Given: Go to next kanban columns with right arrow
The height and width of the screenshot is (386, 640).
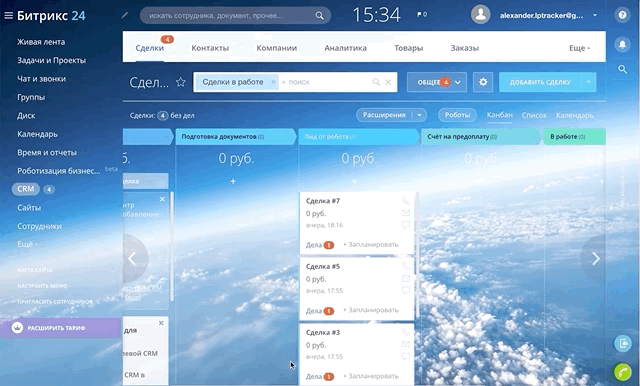Looking at the screenshot, I should tap(596, 258).
